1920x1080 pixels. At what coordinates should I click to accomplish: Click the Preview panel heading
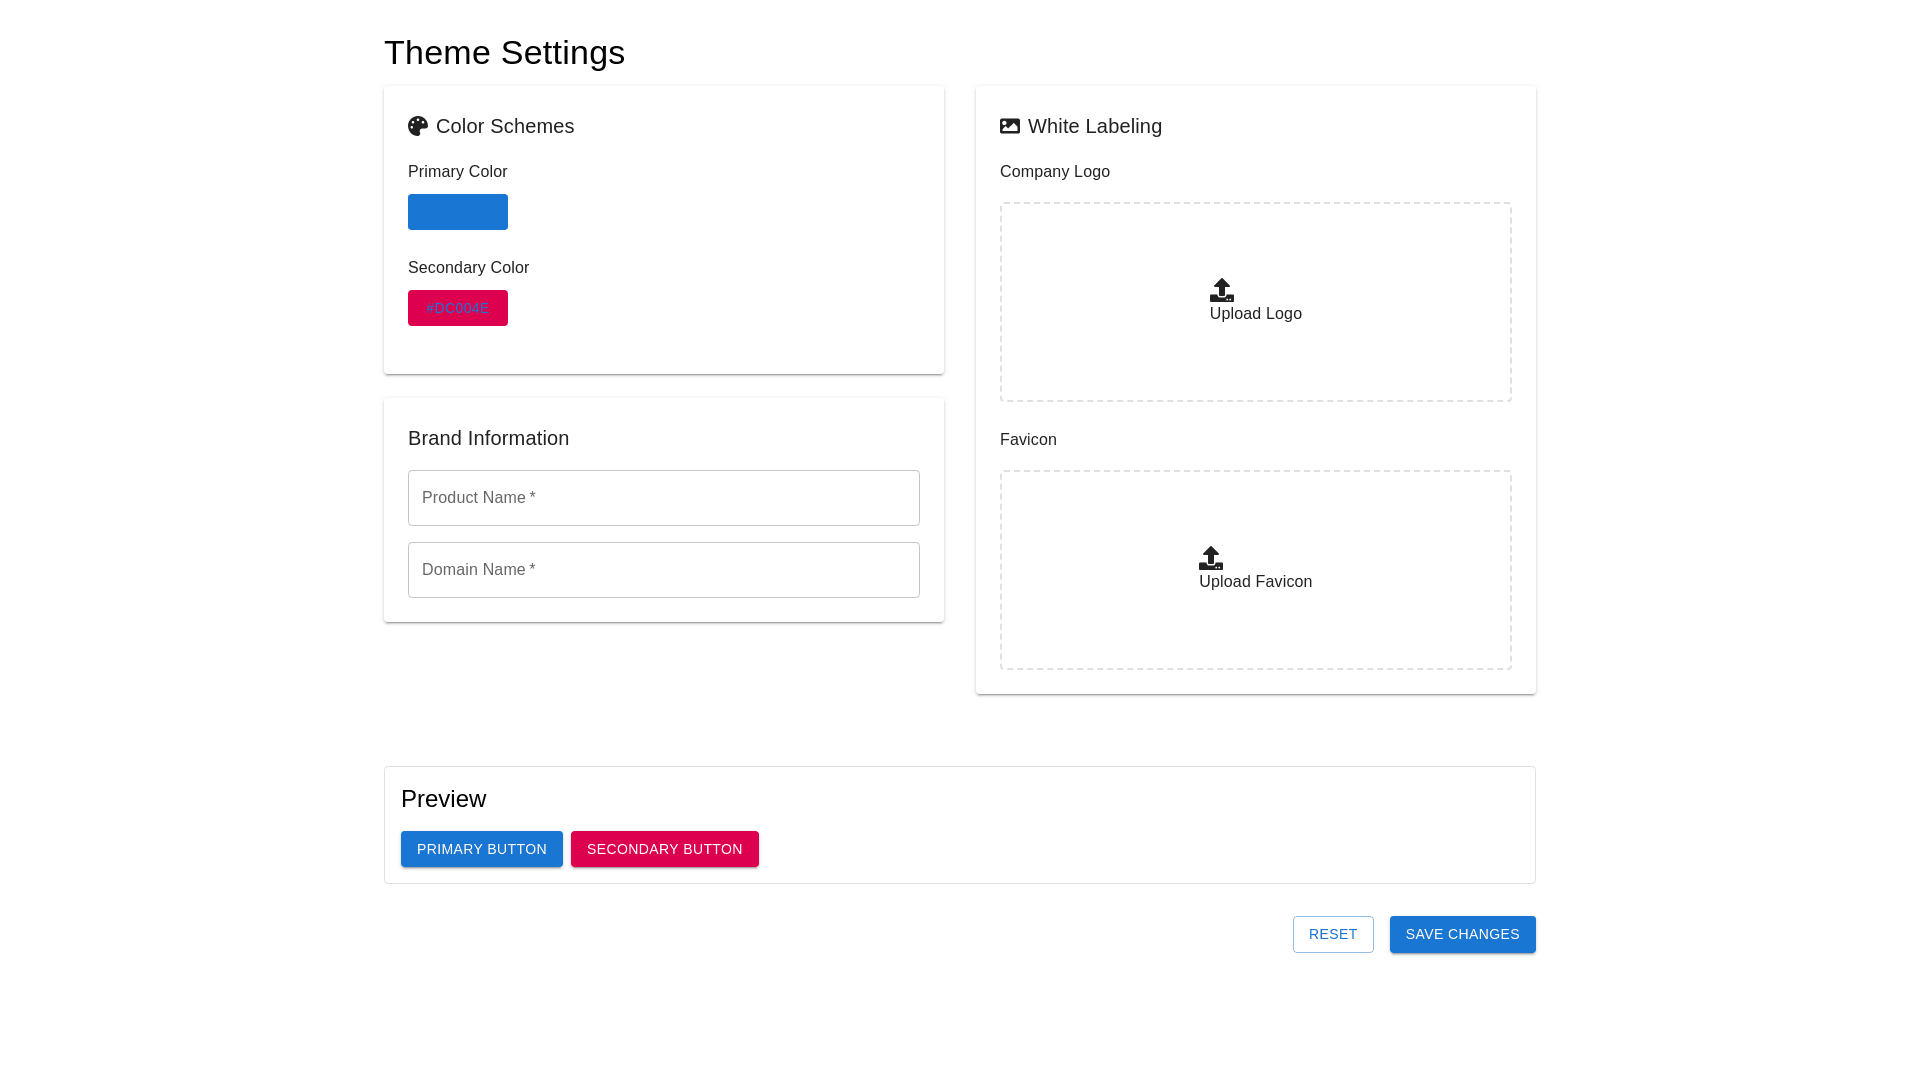(x=443, y=799)
